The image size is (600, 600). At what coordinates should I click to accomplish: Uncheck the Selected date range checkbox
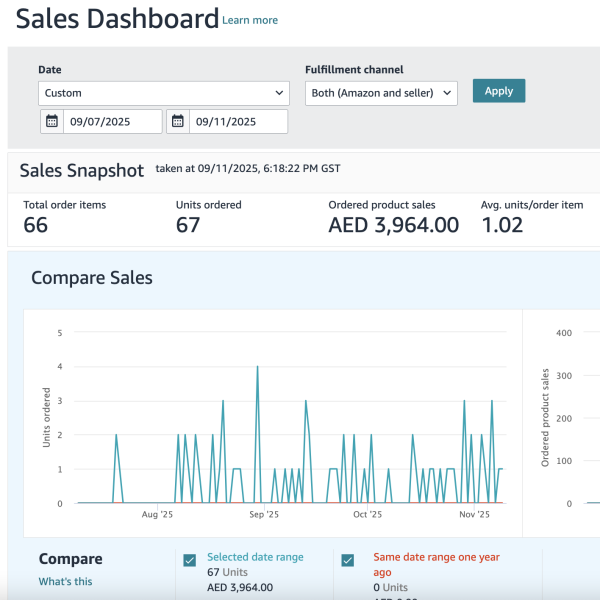coord(190,561)
